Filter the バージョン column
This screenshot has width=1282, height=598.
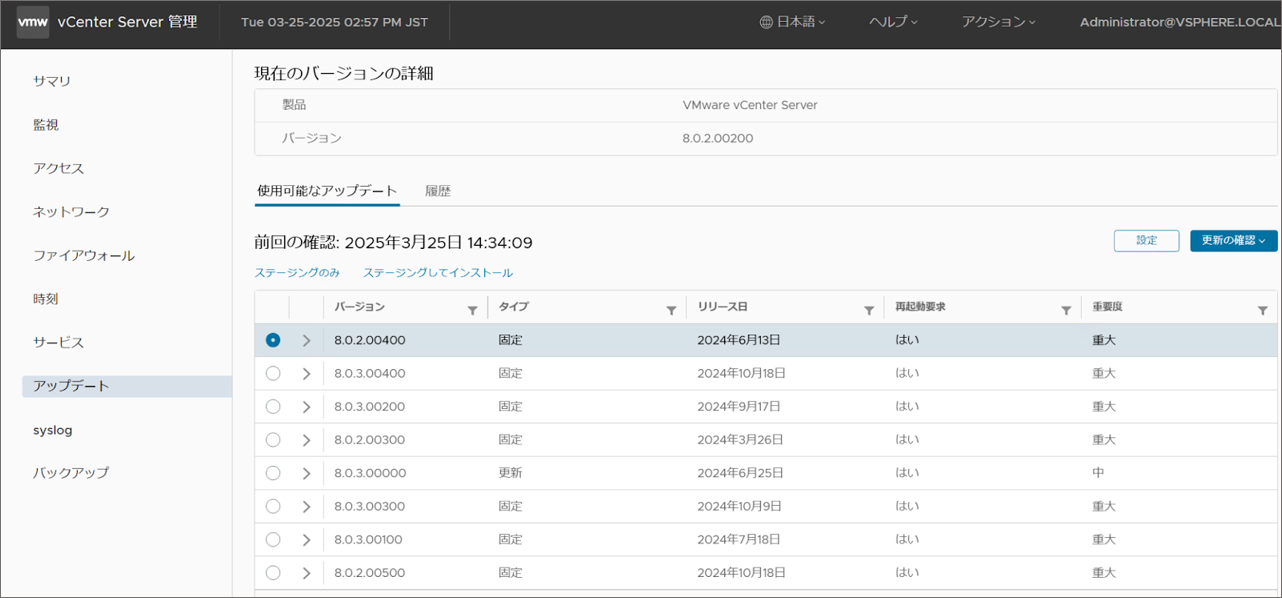[x=472, y=311]
